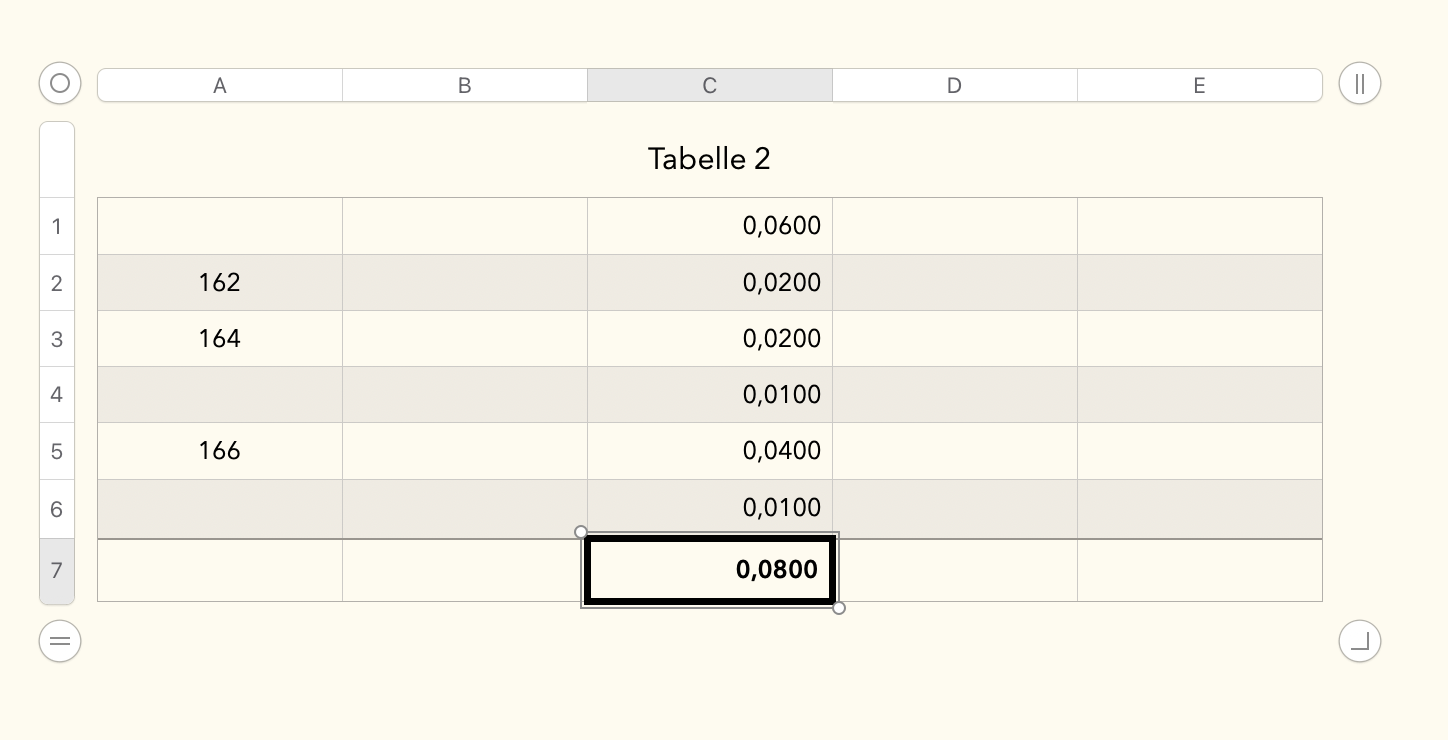Click the cell showing 0,0400
Screen dimensions: 1448x740
click(710, 451)
